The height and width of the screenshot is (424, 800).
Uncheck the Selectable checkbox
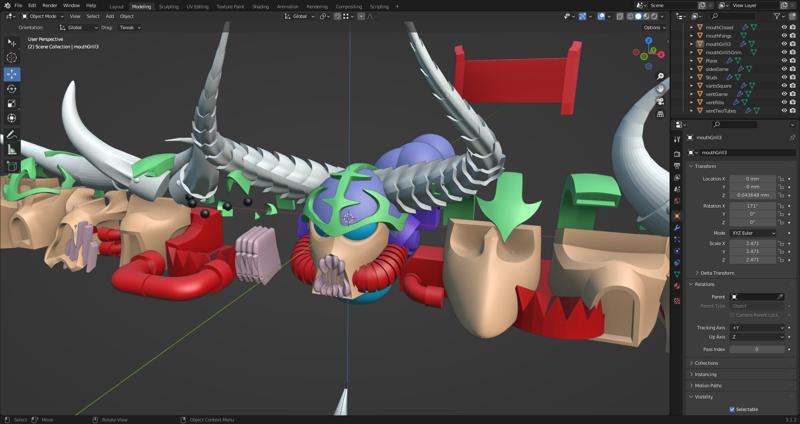point(732,409)
